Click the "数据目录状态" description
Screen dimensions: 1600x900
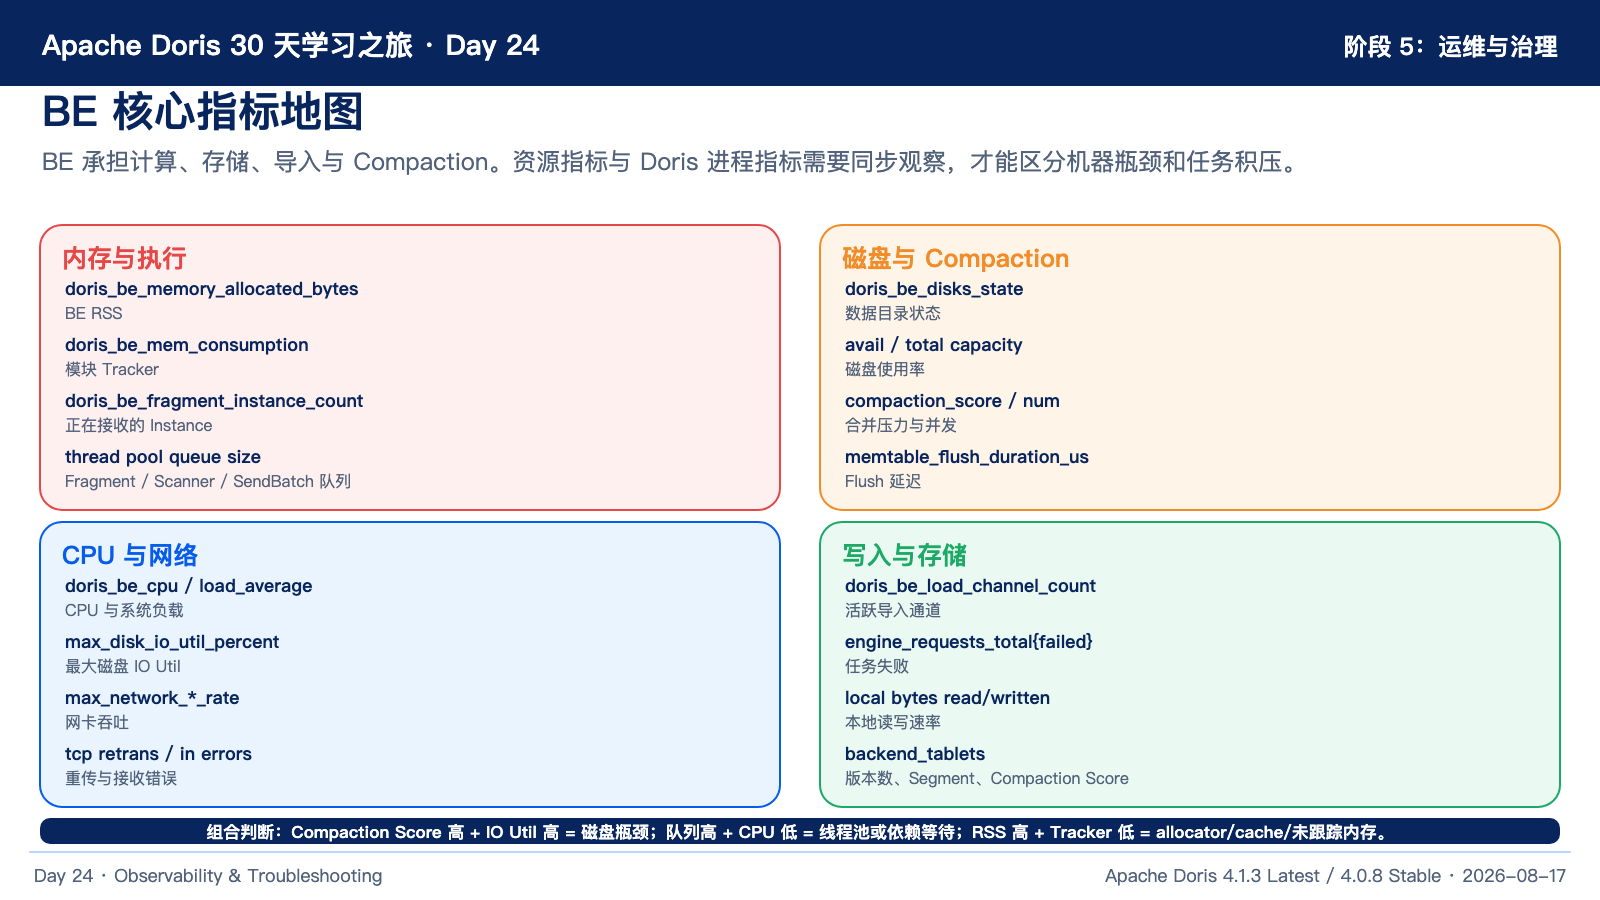coord(892,313)
